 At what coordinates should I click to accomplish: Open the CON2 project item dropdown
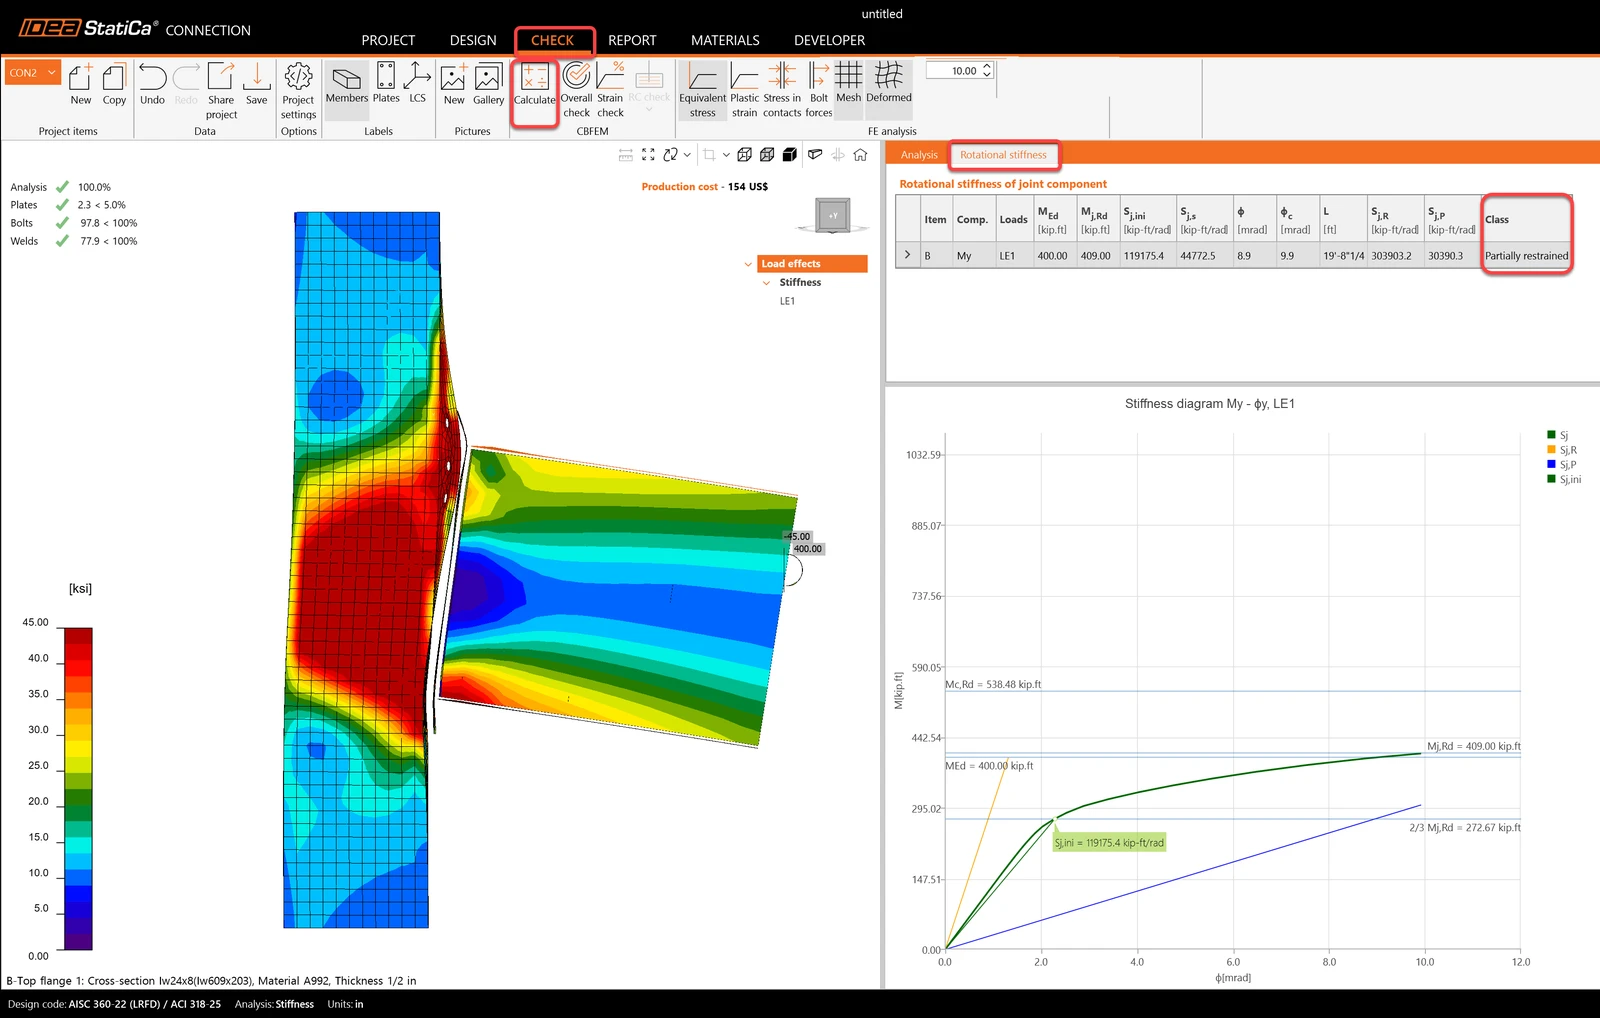(x=33, y=72)
